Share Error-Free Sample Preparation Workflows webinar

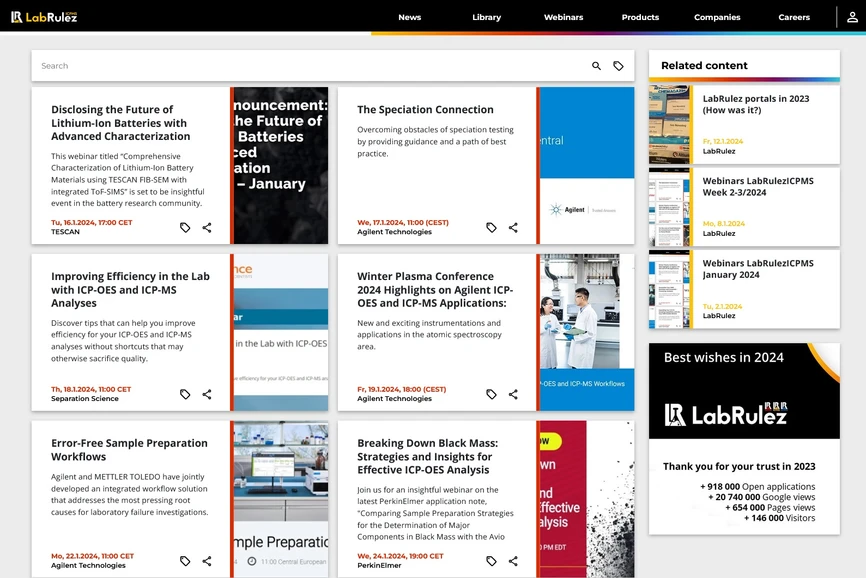[207, 561]
